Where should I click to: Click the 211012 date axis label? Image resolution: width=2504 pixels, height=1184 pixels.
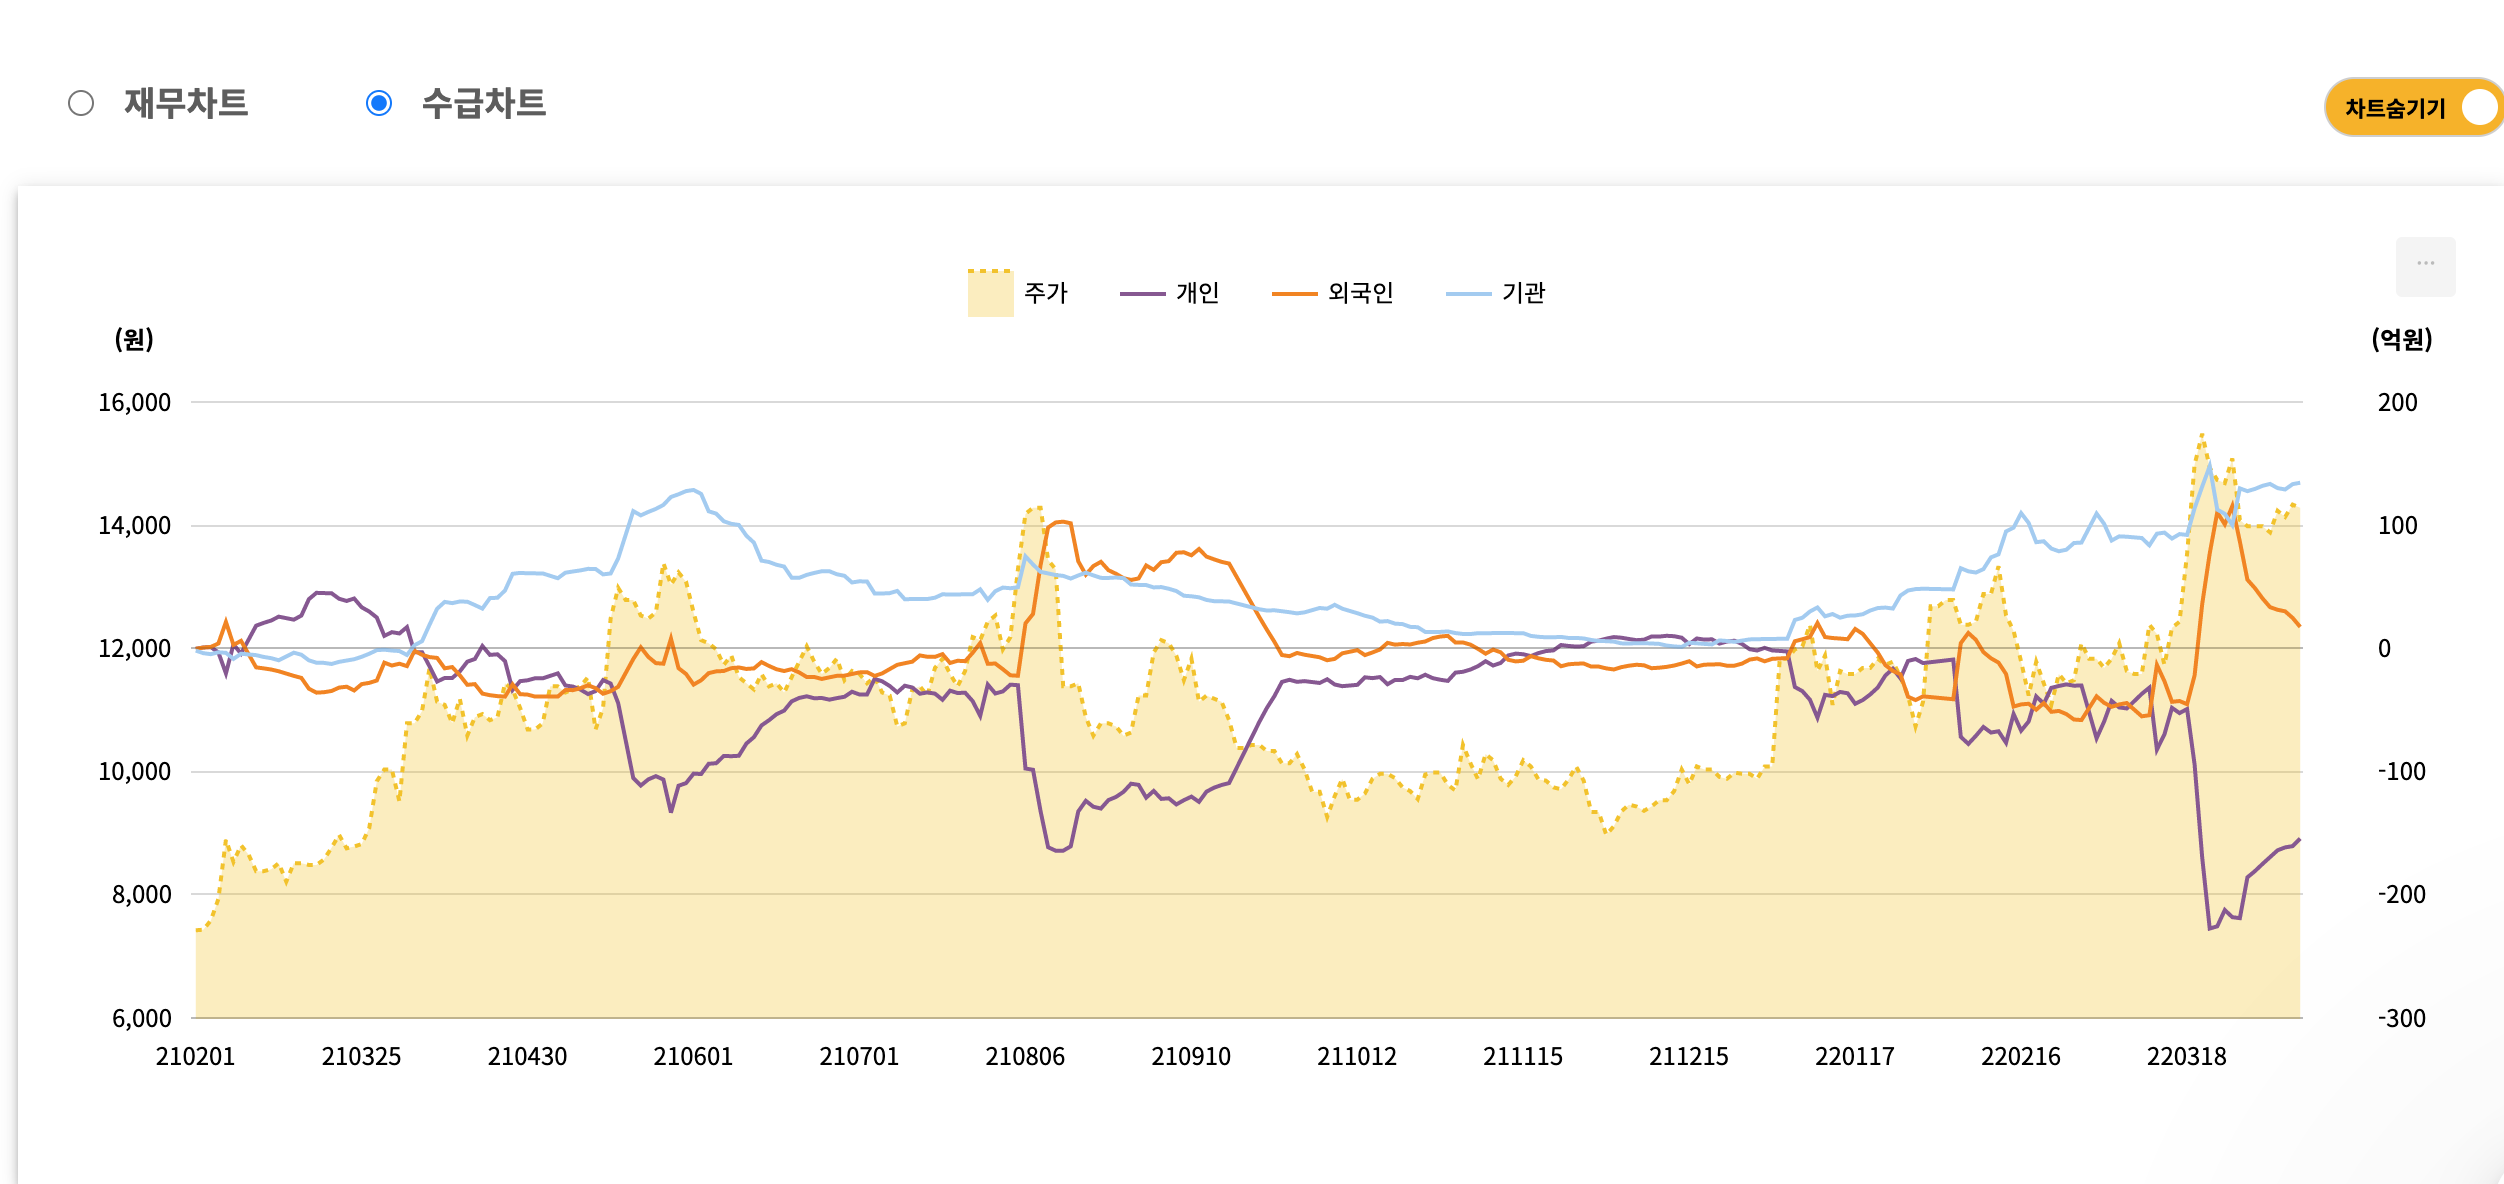pyautogui.click(x=1356, y=1056)
